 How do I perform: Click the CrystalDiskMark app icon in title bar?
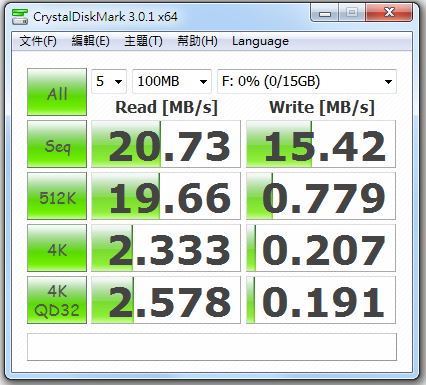pos(20,16)
